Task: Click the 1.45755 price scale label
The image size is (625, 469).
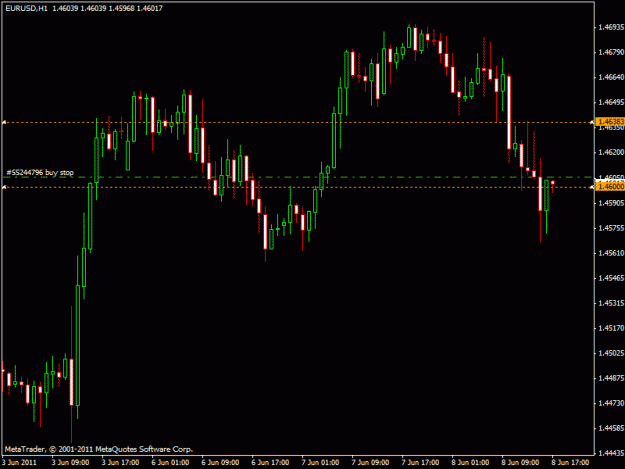Action: click(611, 228)
